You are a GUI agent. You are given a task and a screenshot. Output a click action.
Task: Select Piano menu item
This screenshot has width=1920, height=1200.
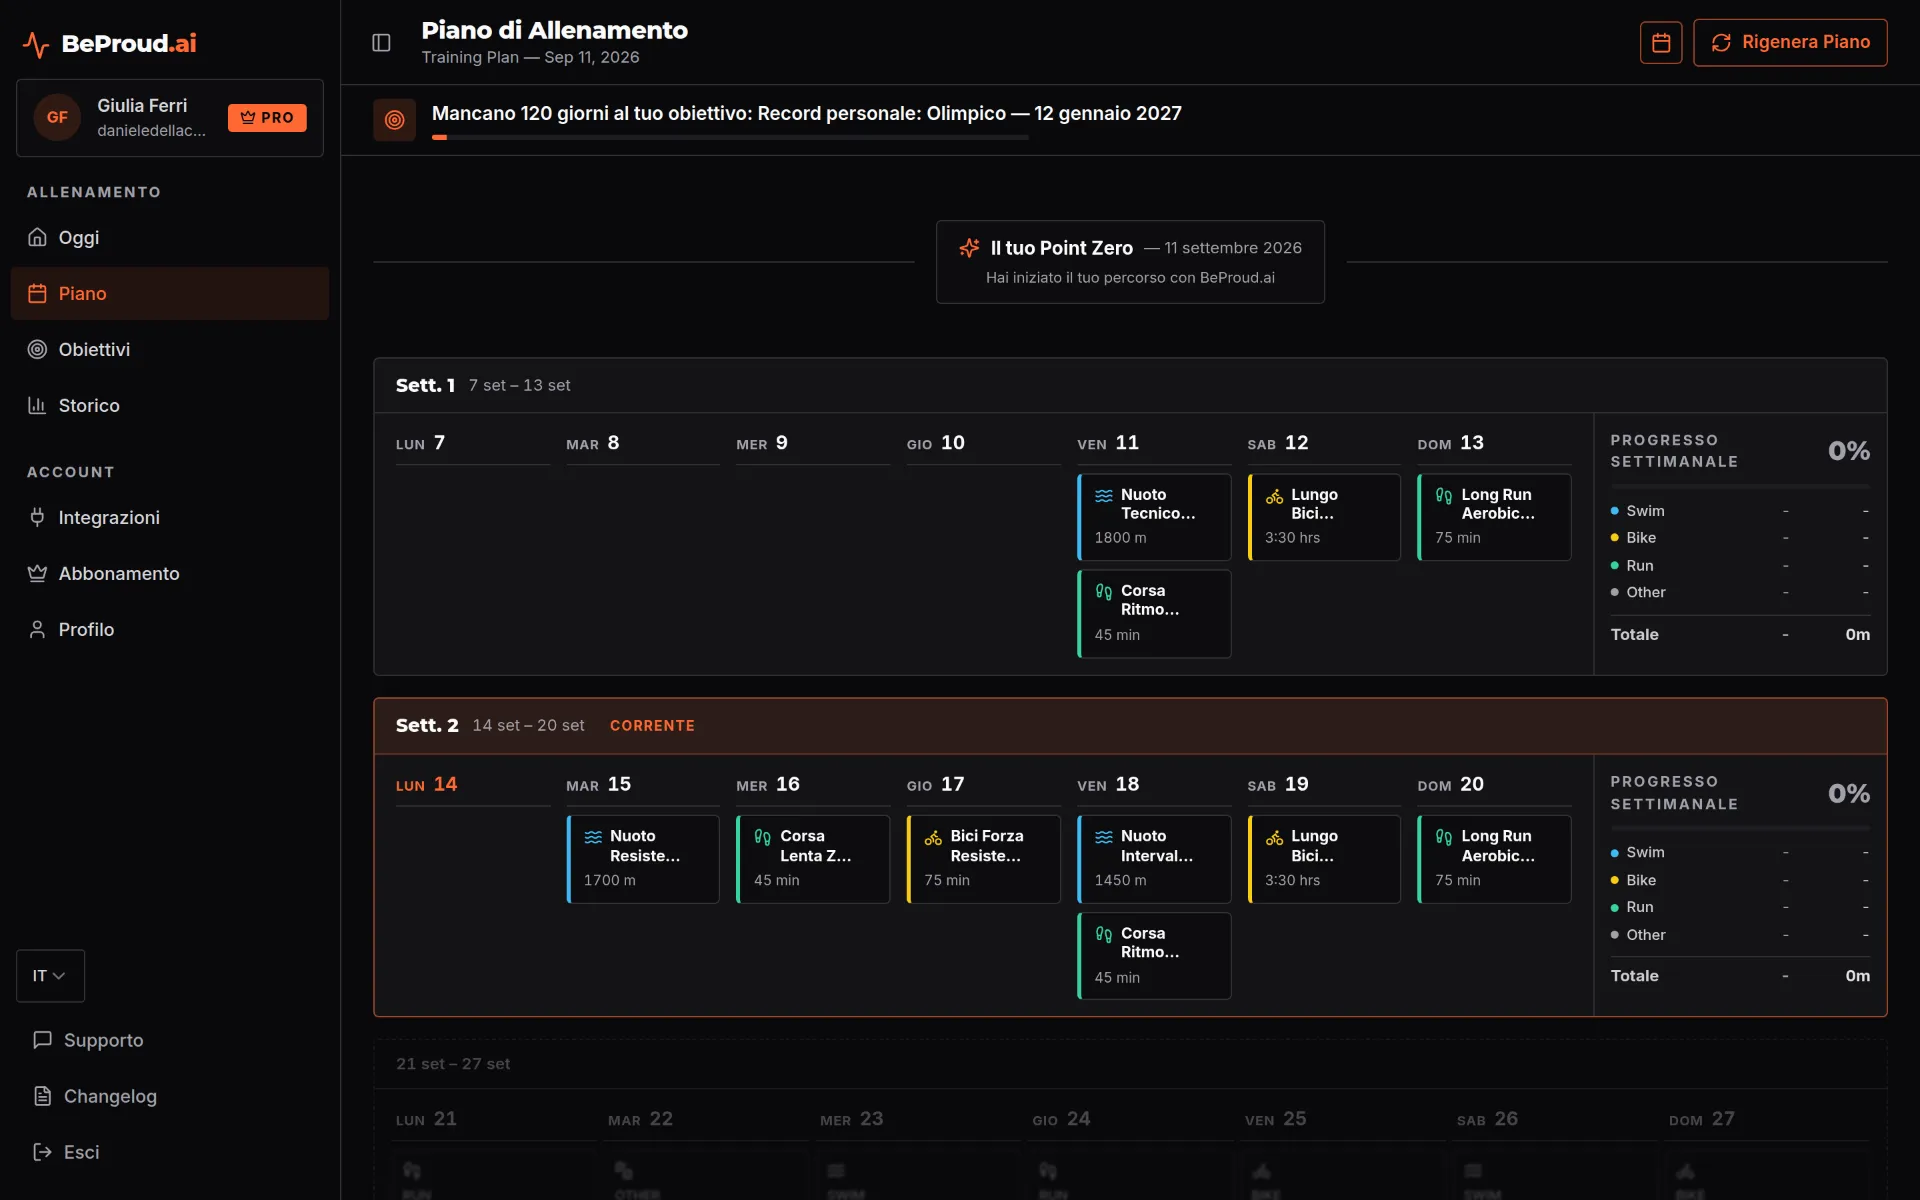coord(170,293)
